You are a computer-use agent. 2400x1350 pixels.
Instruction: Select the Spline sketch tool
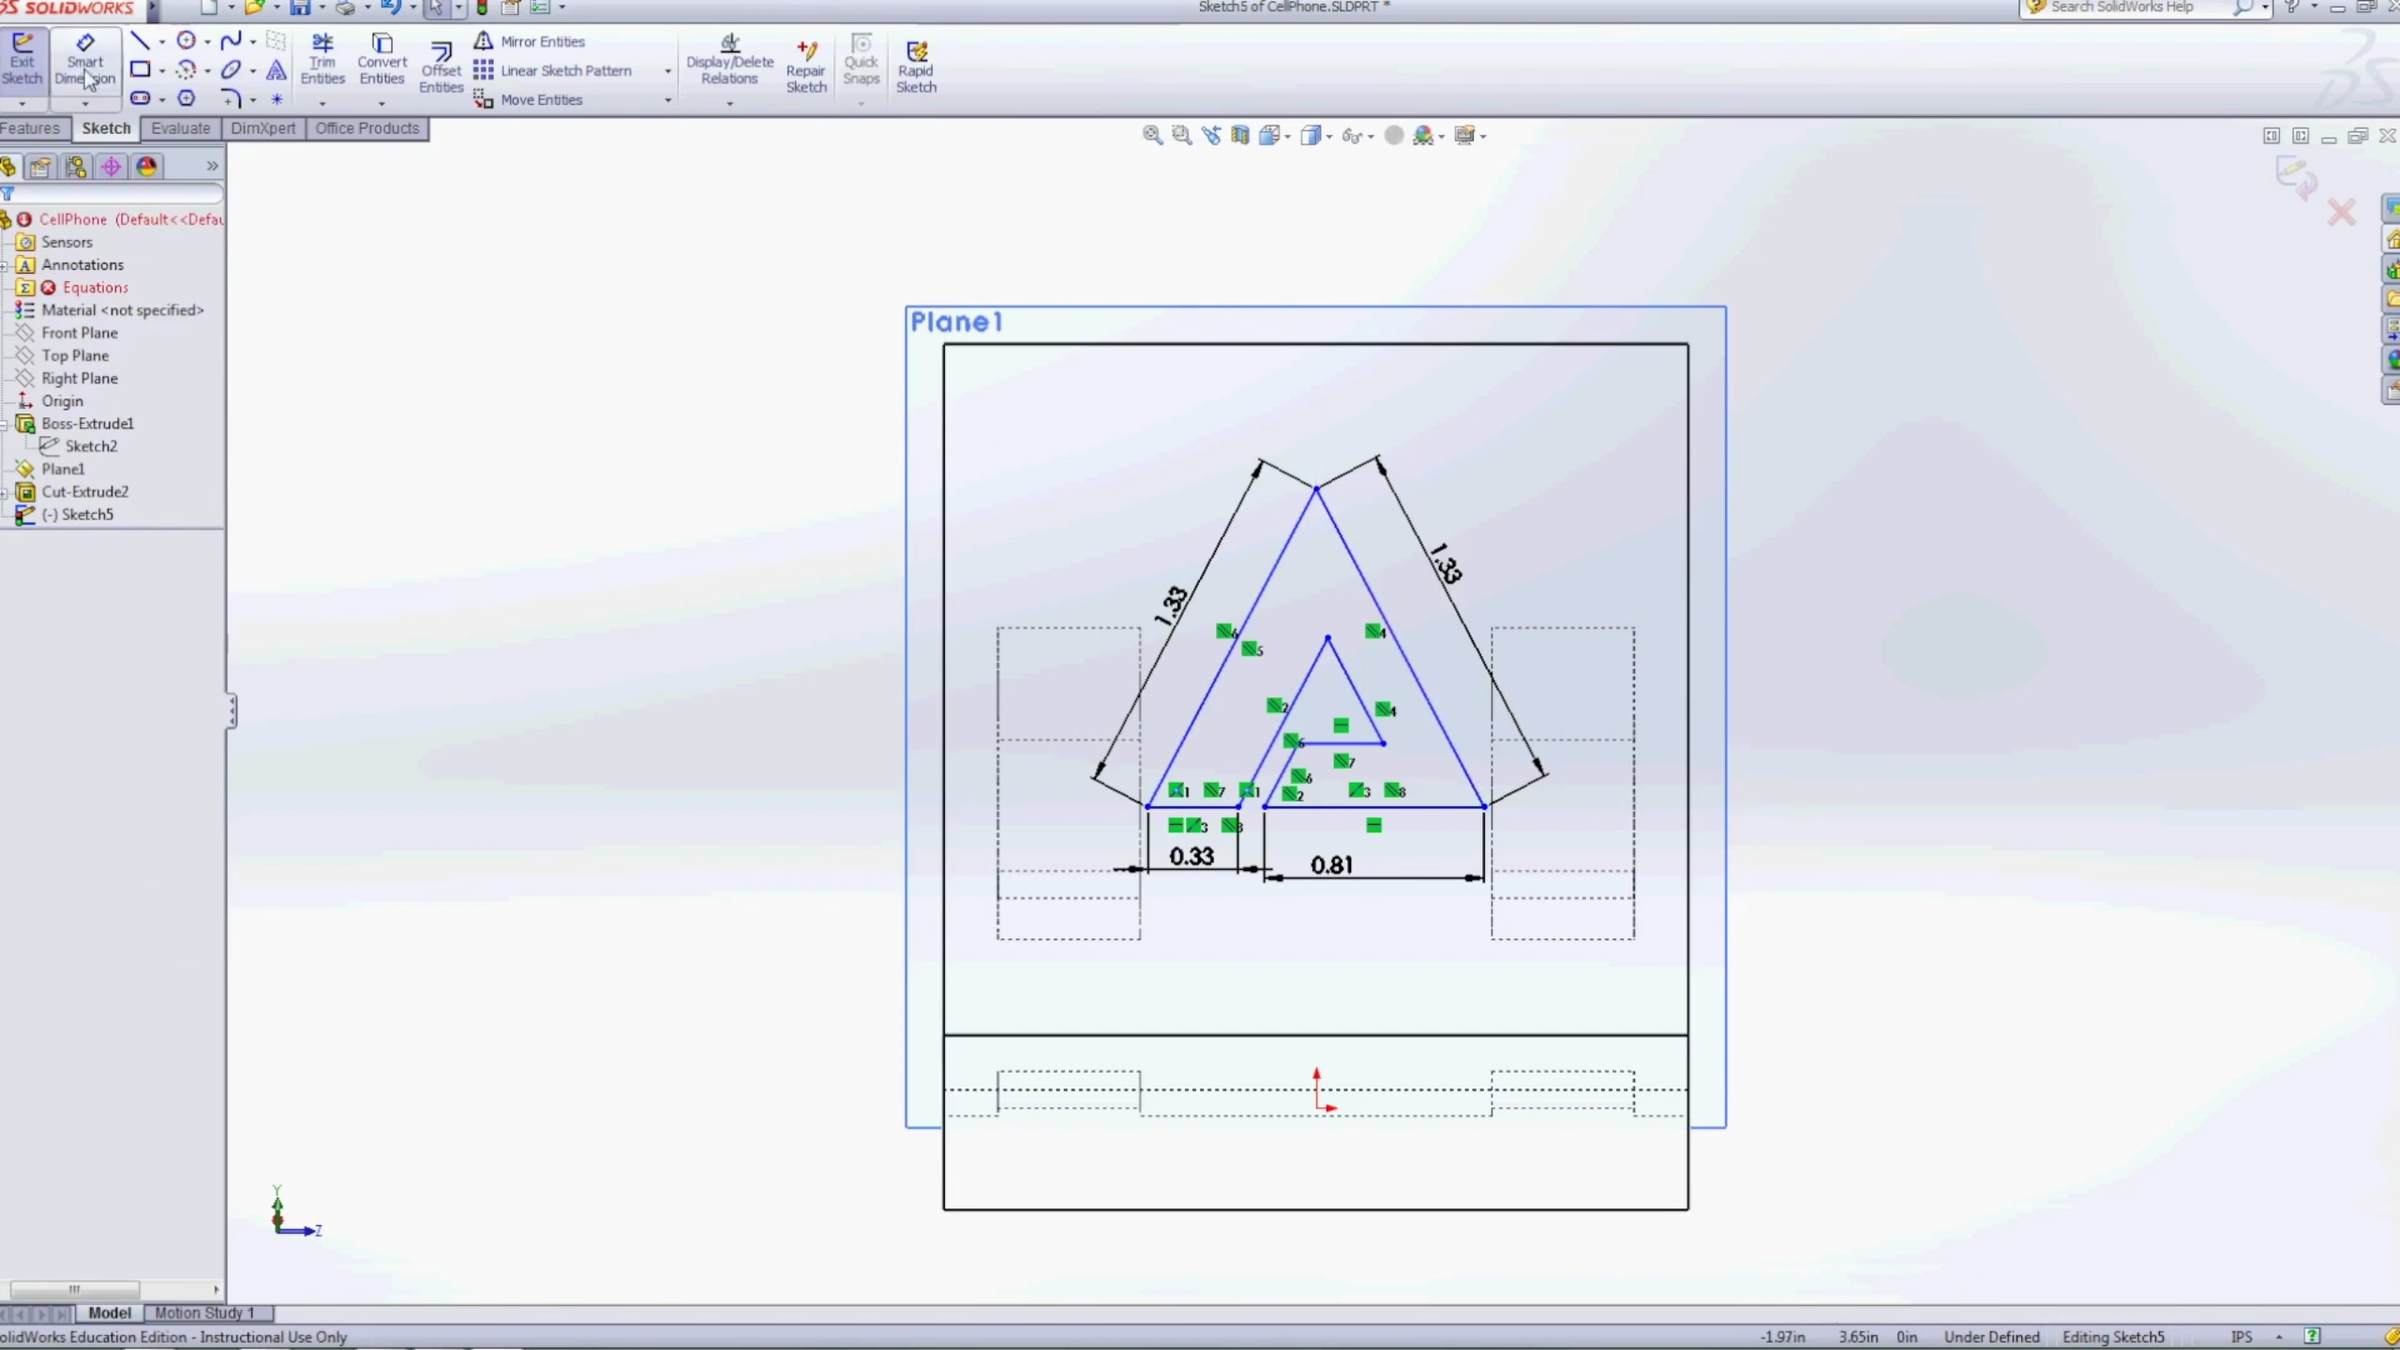[x=231, y=41]
